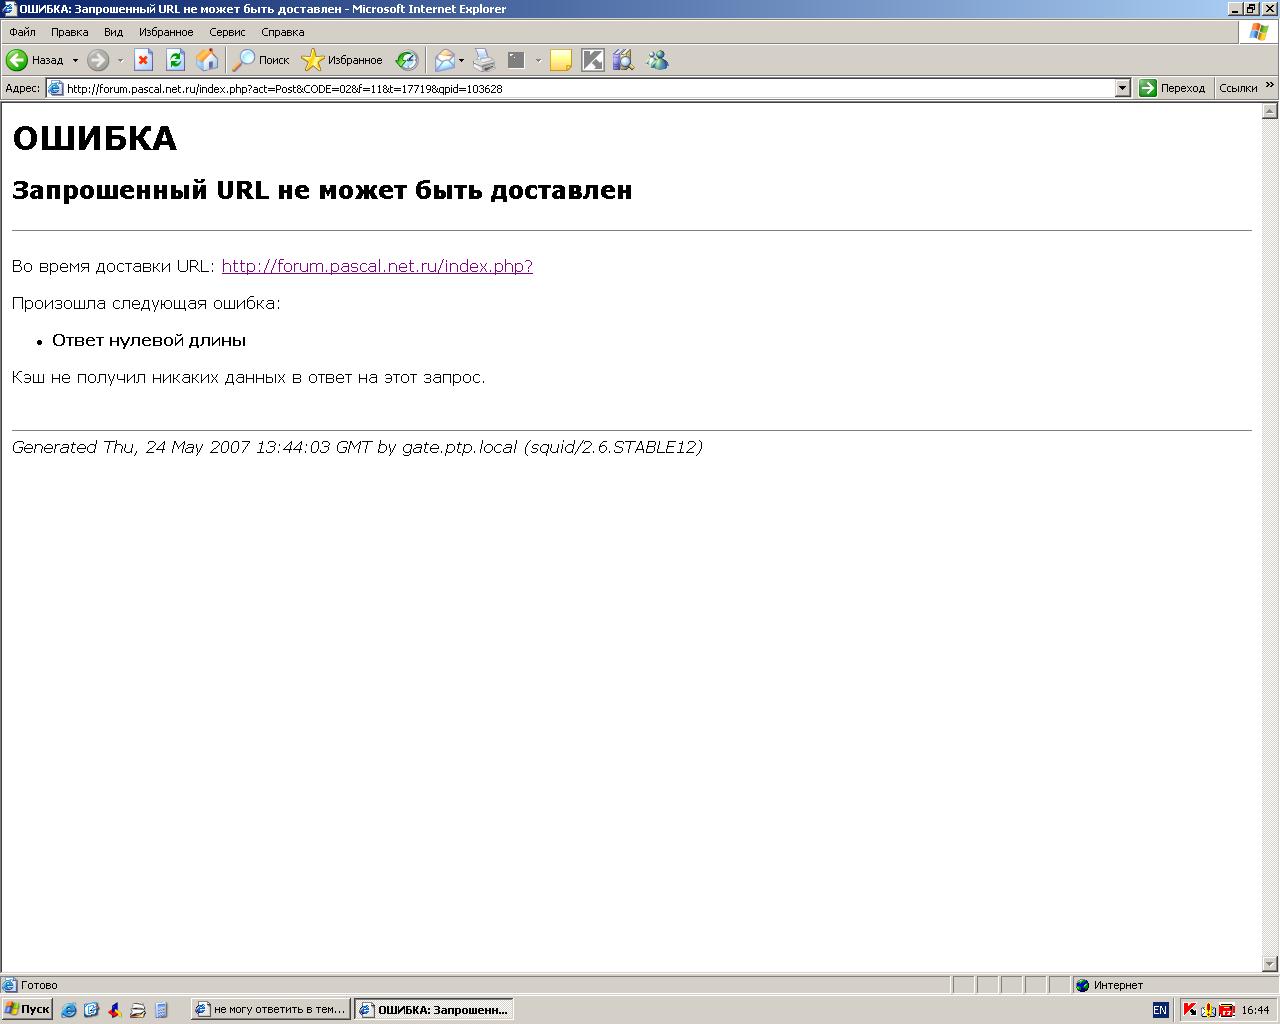The image size is (1280, 1024).
Task: Click the Назад (Back) arrow button
Action: pos(18,60)
